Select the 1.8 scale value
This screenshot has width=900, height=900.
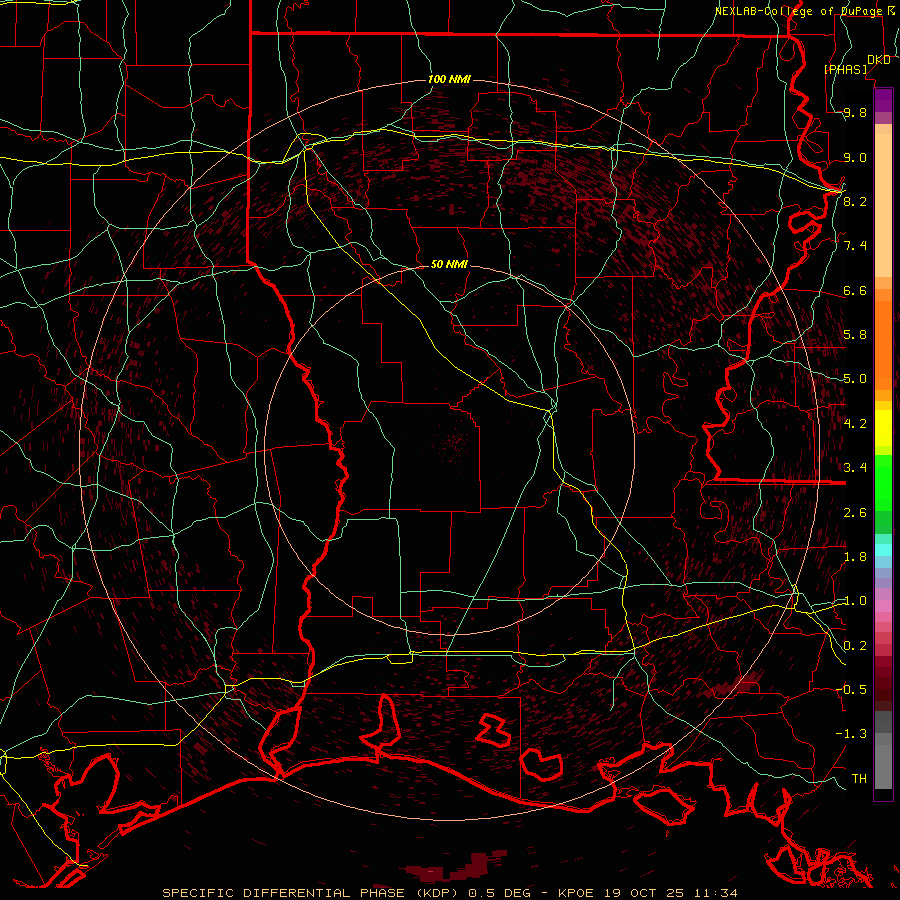[x=855, y=557]
